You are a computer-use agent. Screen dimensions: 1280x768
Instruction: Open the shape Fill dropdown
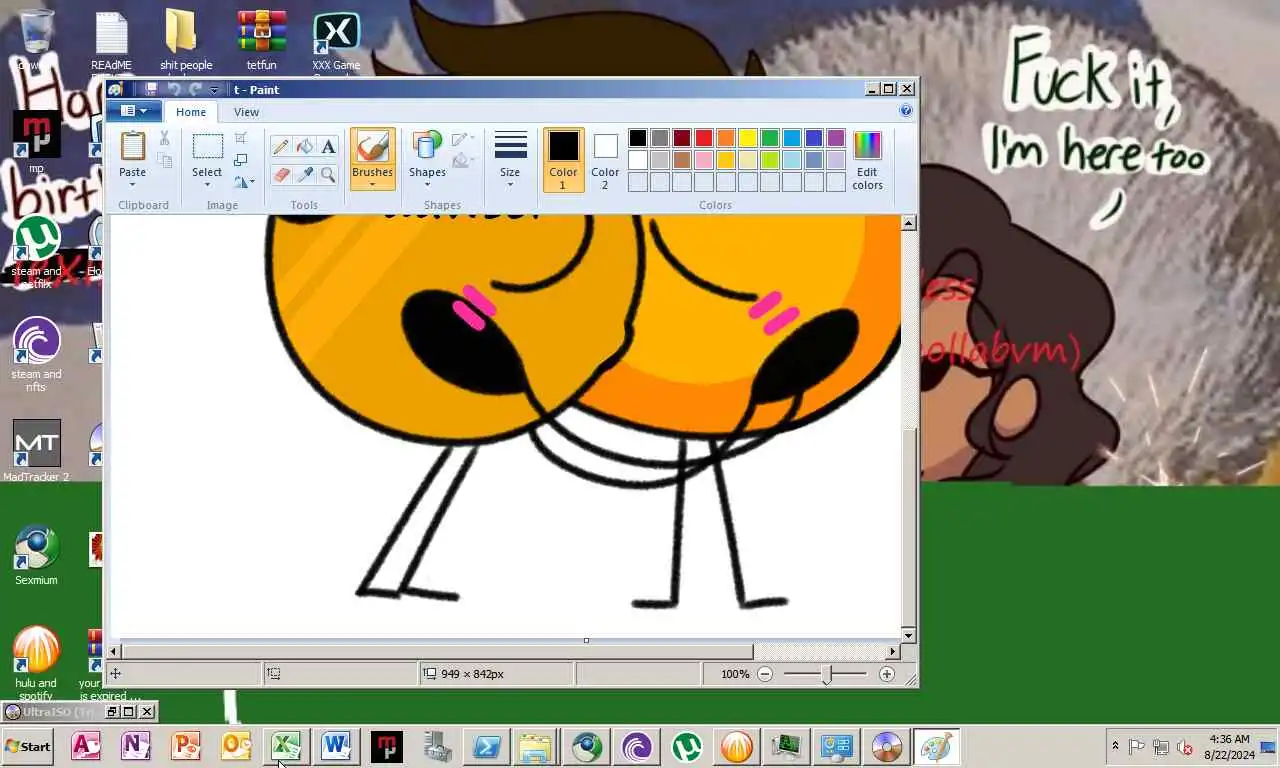coord(463,161)
